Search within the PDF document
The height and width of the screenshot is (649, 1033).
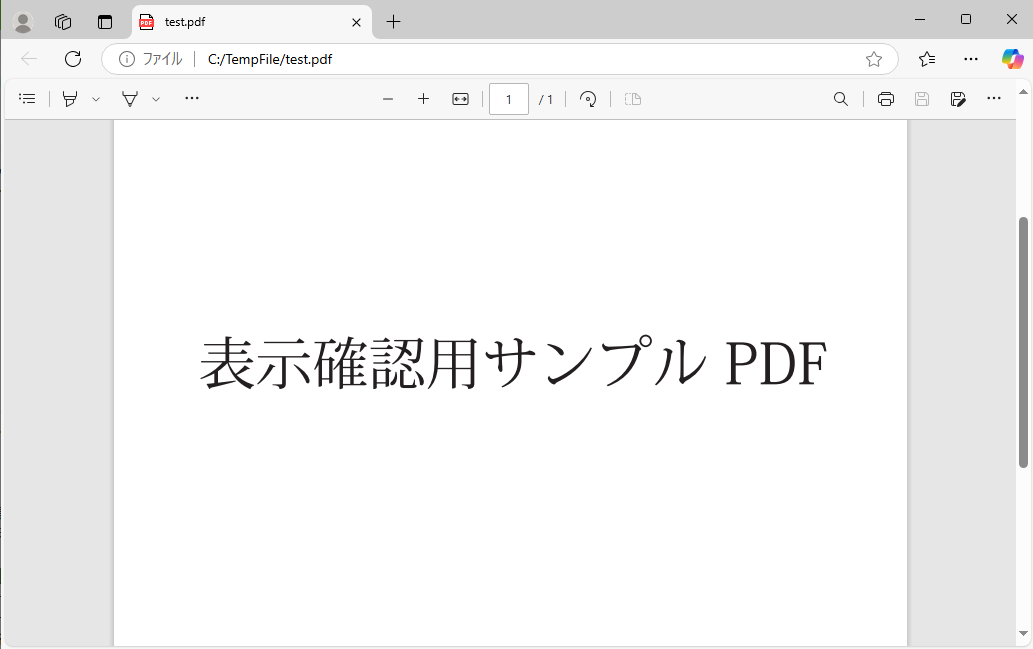coord(841,99)
